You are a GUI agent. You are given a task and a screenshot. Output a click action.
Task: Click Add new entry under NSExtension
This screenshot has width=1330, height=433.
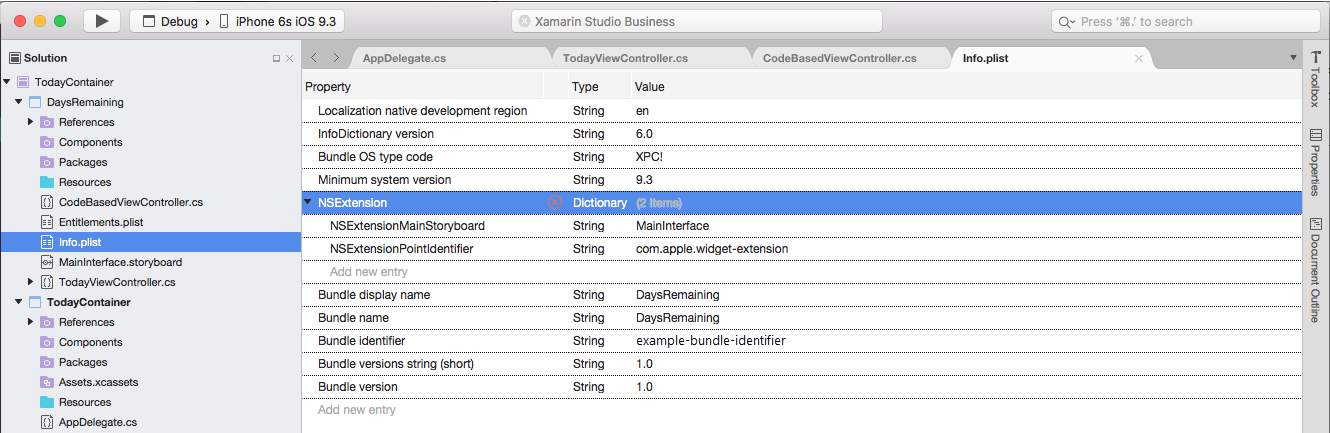pos(369,272)
